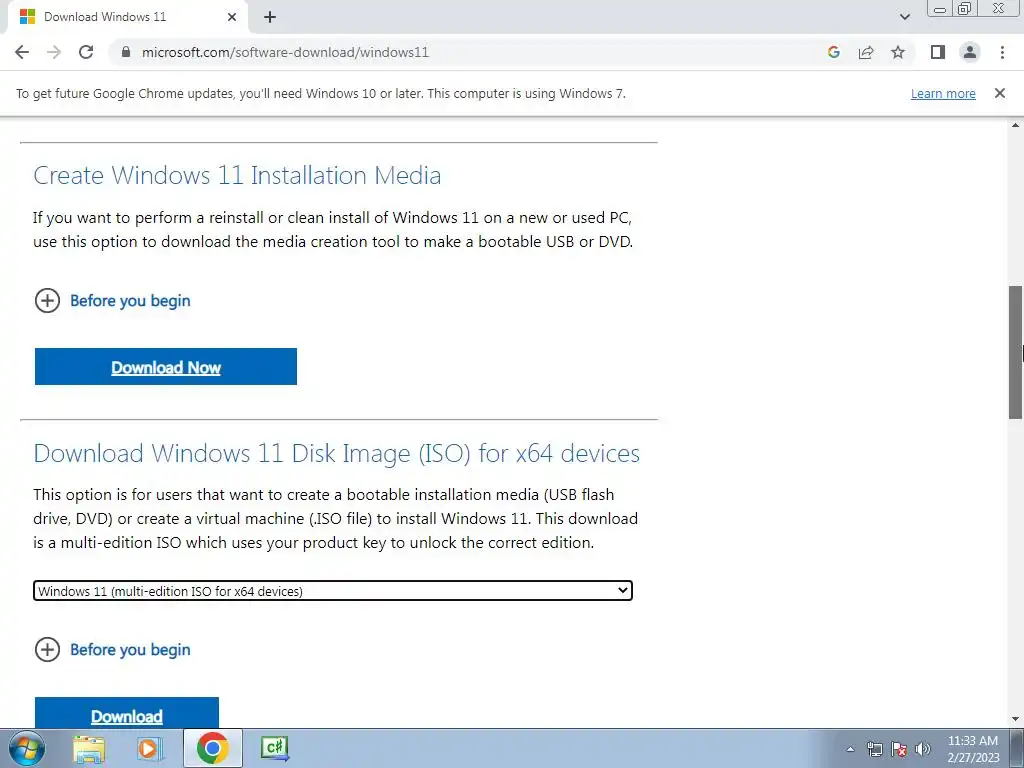The height and width of the screenshot is (768, 1024).
Task: Bookmark this tab with the star
Action: click(898, 52)
